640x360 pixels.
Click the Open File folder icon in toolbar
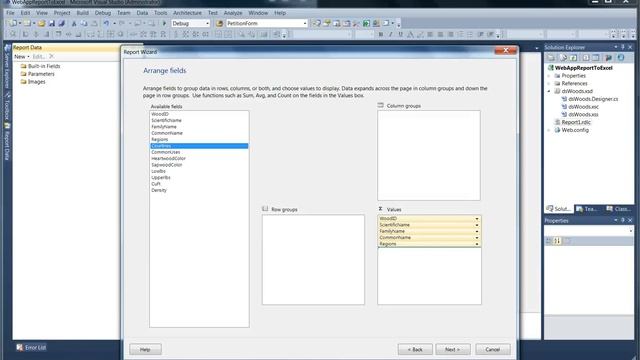coord(41,23)
